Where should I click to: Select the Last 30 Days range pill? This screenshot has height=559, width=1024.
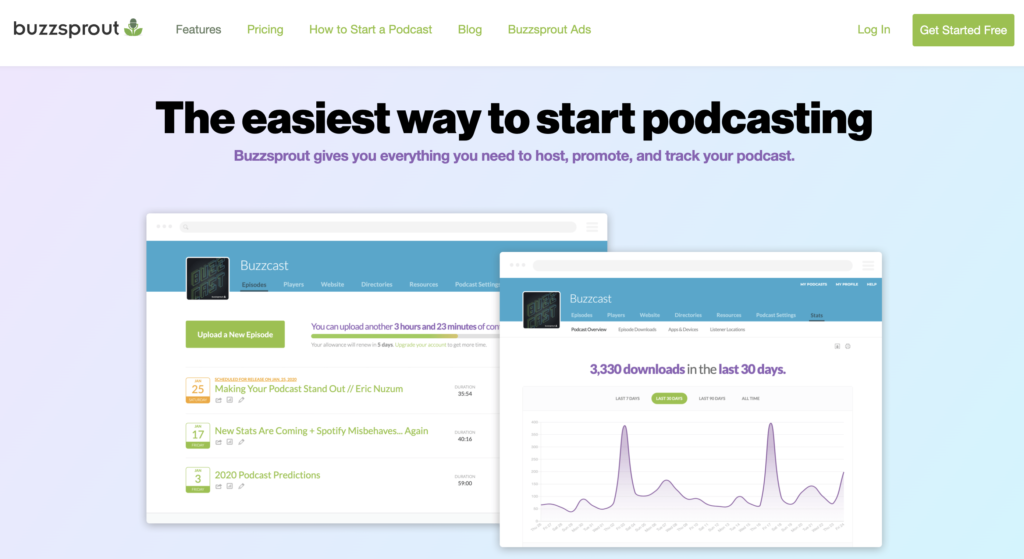click(x=670, y=398)
